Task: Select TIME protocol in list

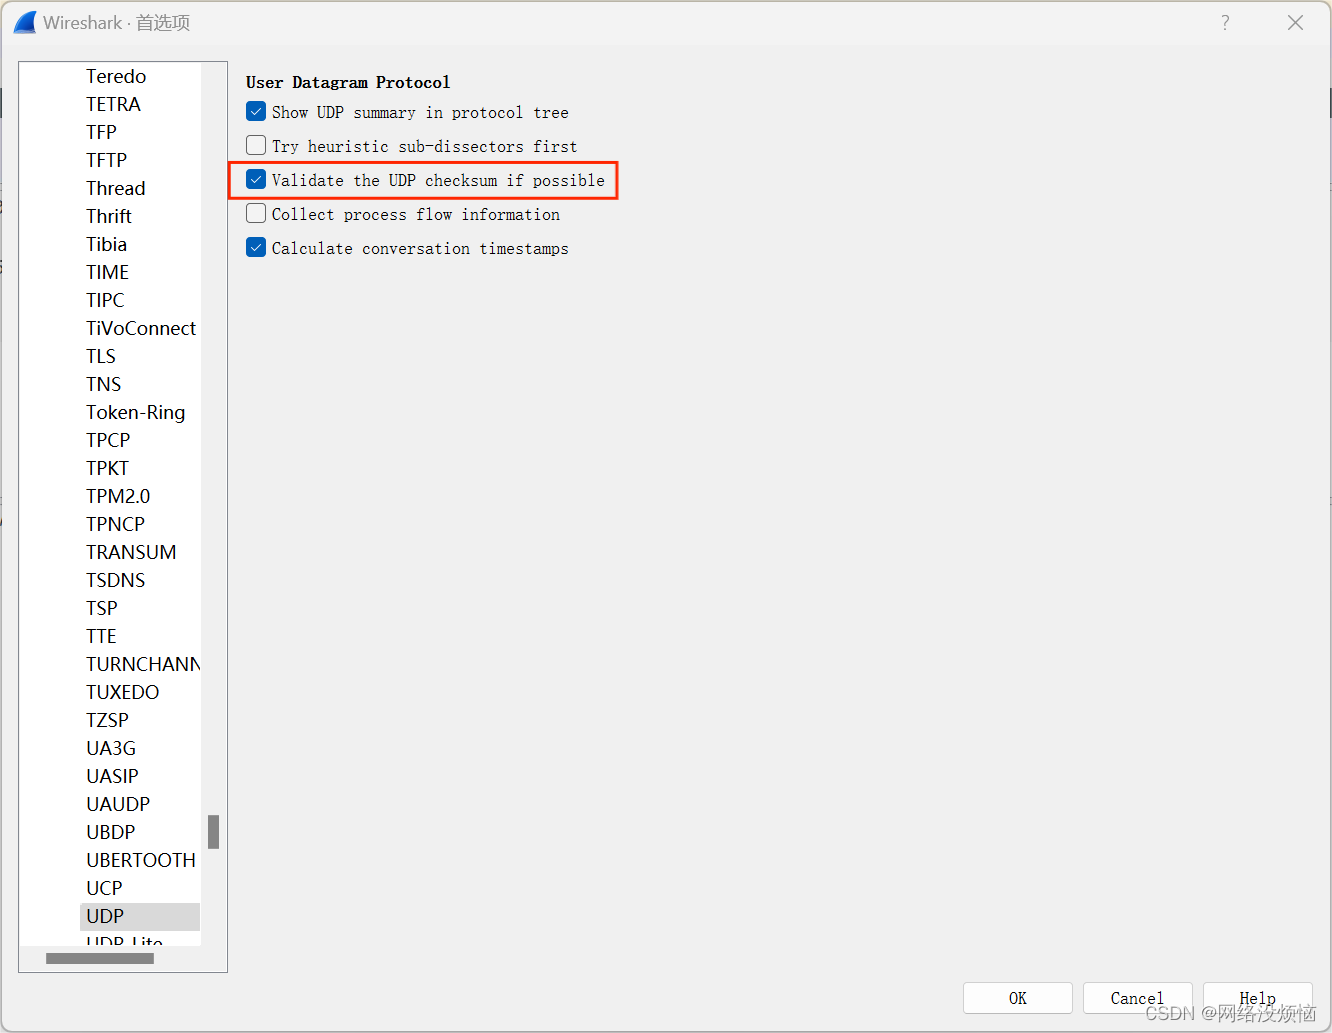Action: tap(107, 272)
